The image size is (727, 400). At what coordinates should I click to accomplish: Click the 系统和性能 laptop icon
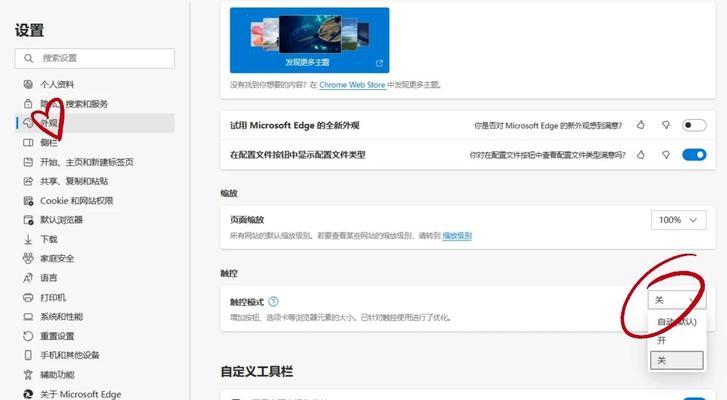(x=28, y=317)
